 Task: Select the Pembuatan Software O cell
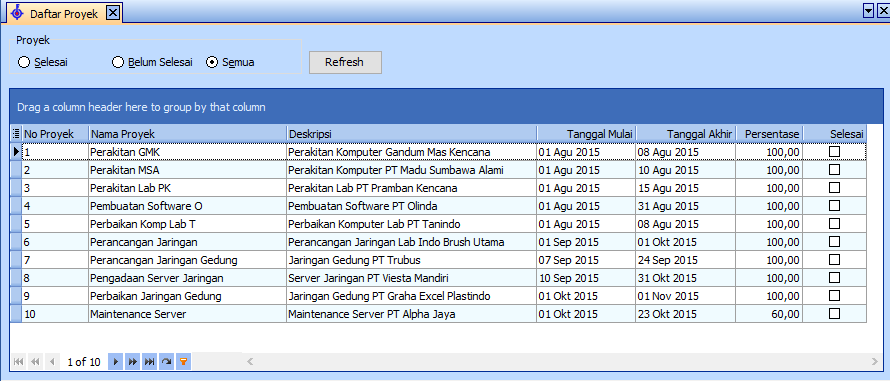(187, 206)
